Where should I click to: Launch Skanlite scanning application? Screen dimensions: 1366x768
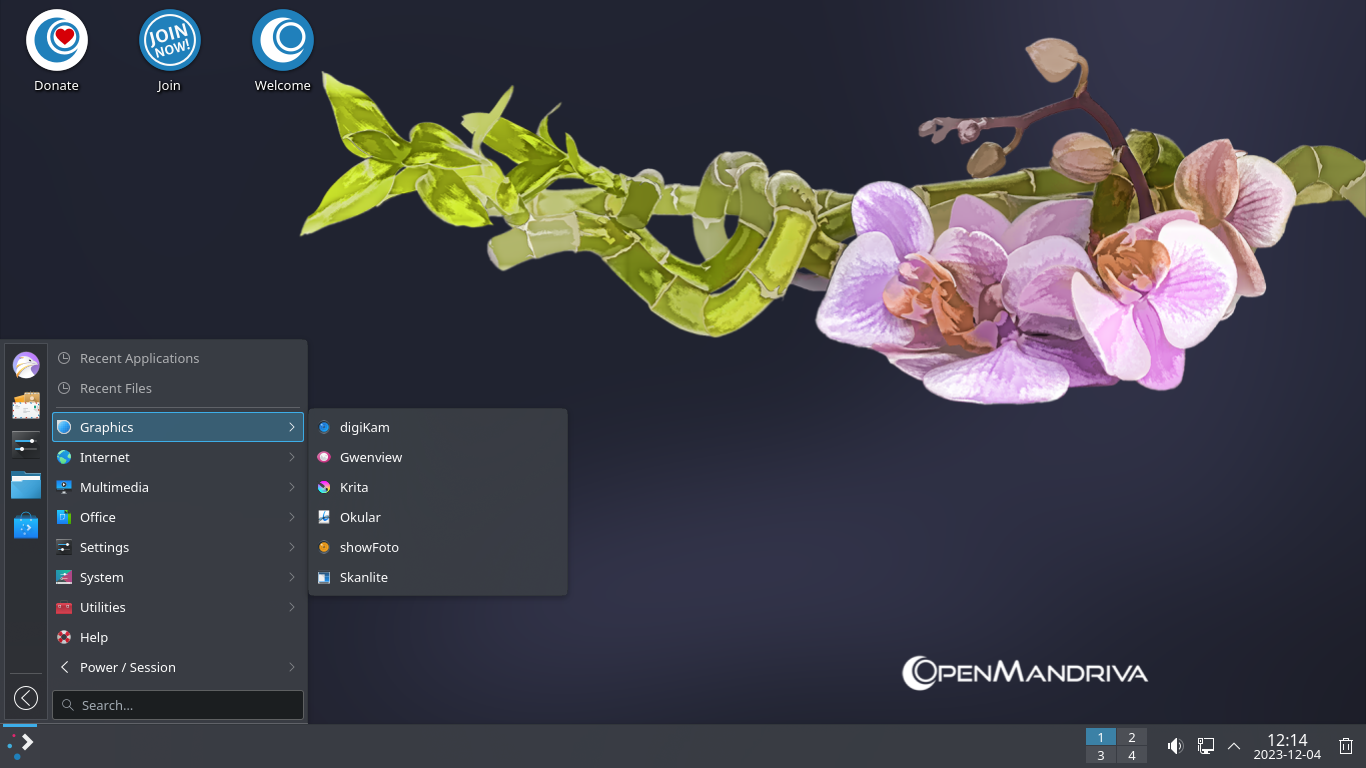pyautogui.click(x=438, y=577)
